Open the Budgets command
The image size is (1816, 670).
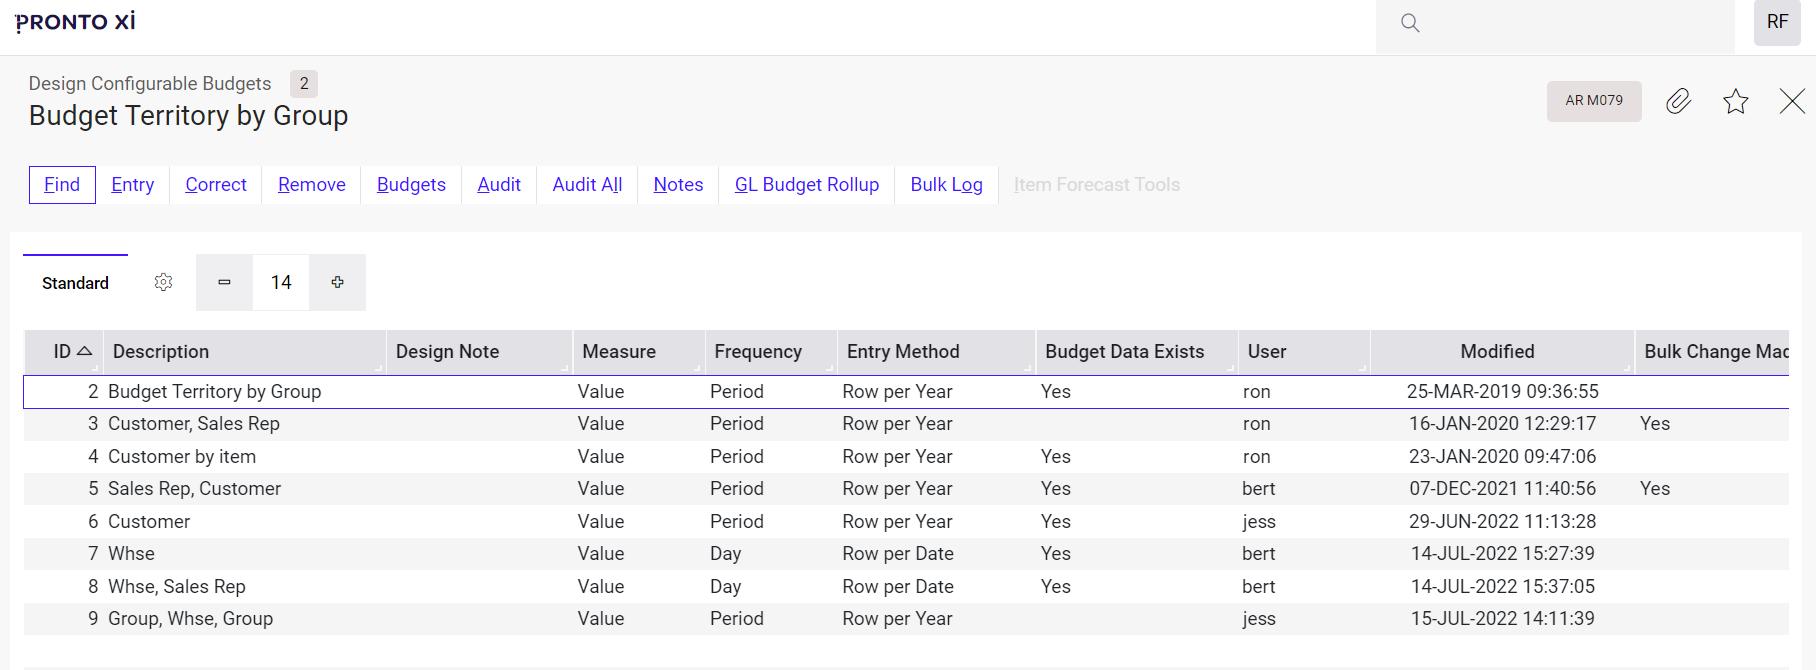pyautogui.click(x=411, y=185)
